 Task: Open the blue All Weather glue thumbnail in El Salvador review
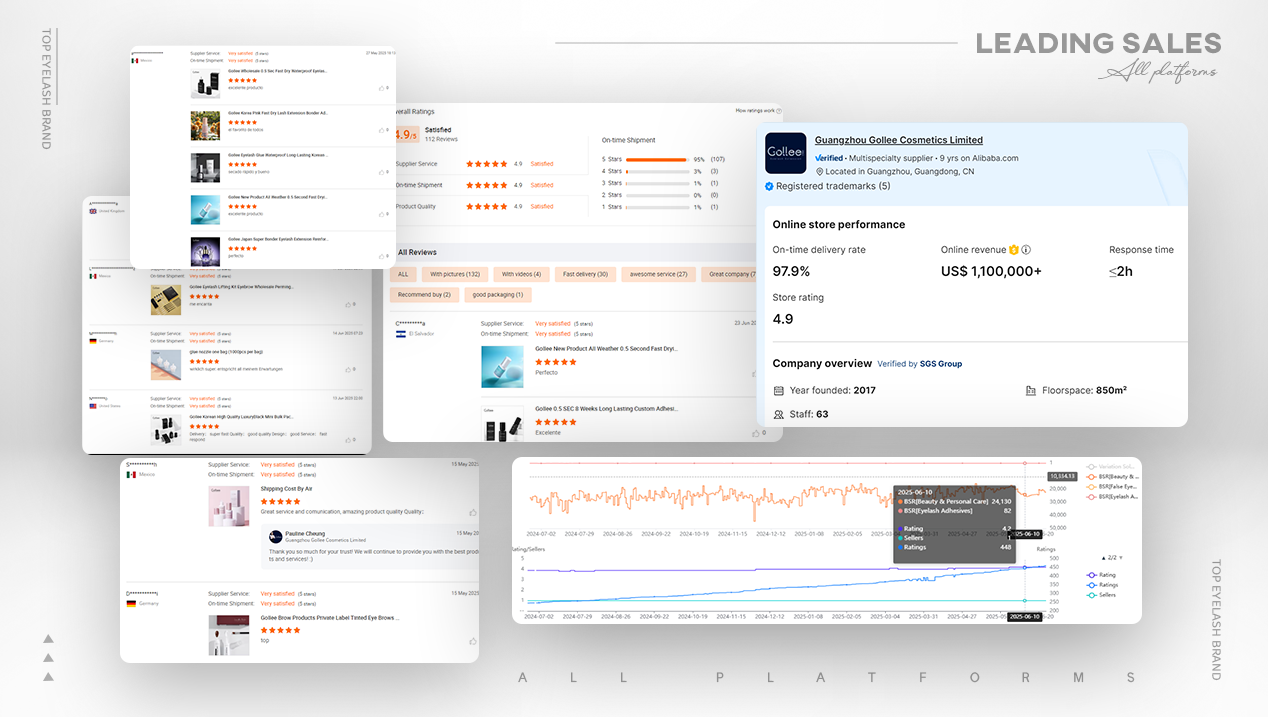point(502,367)
